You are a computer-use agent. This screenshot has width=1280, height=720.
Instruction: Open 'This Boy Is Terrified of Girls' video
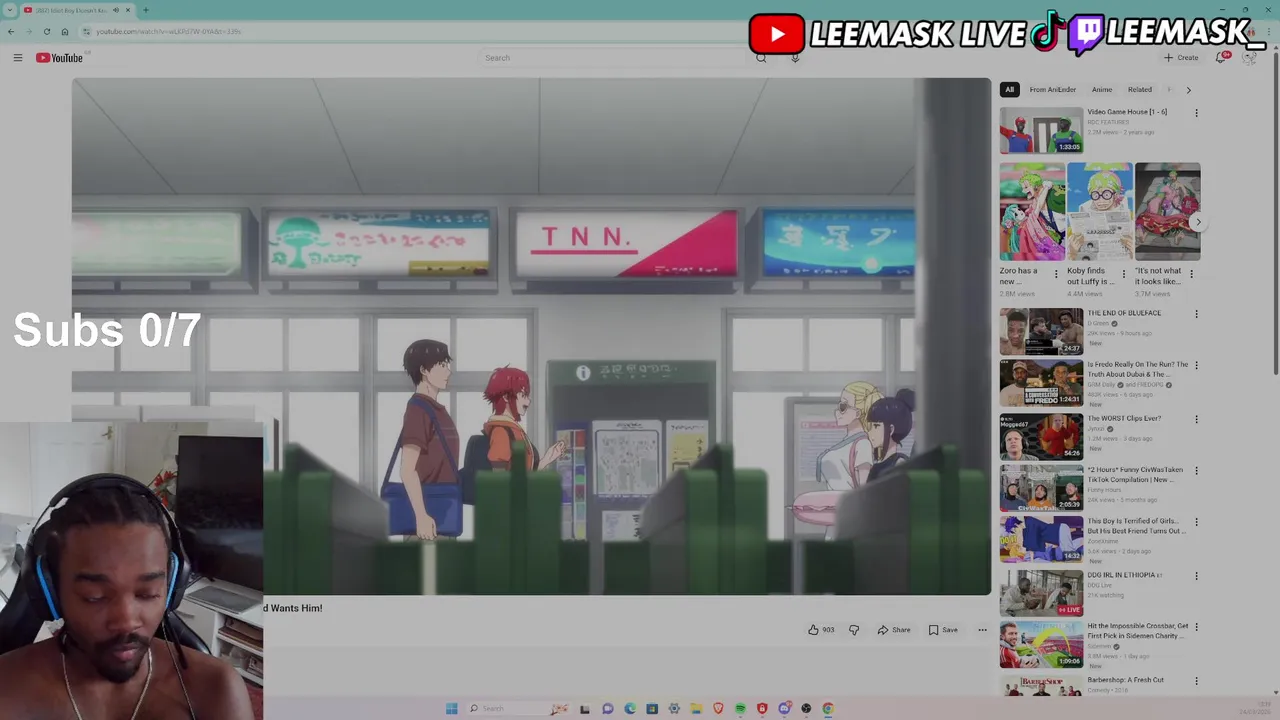tap(1041, 540)
